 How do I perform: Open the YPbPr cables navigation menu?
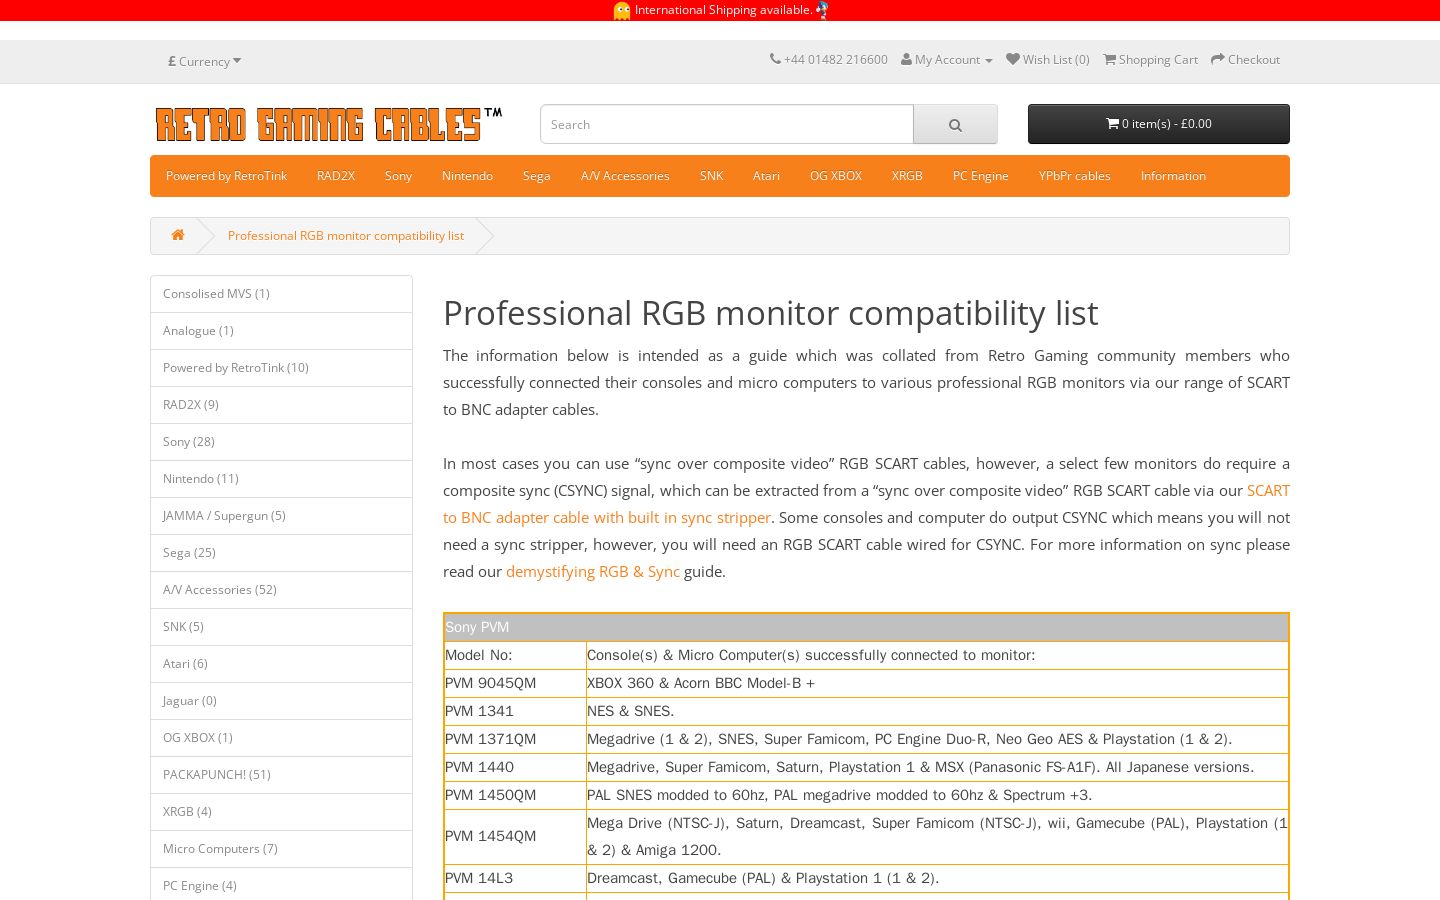(1075, 176)
